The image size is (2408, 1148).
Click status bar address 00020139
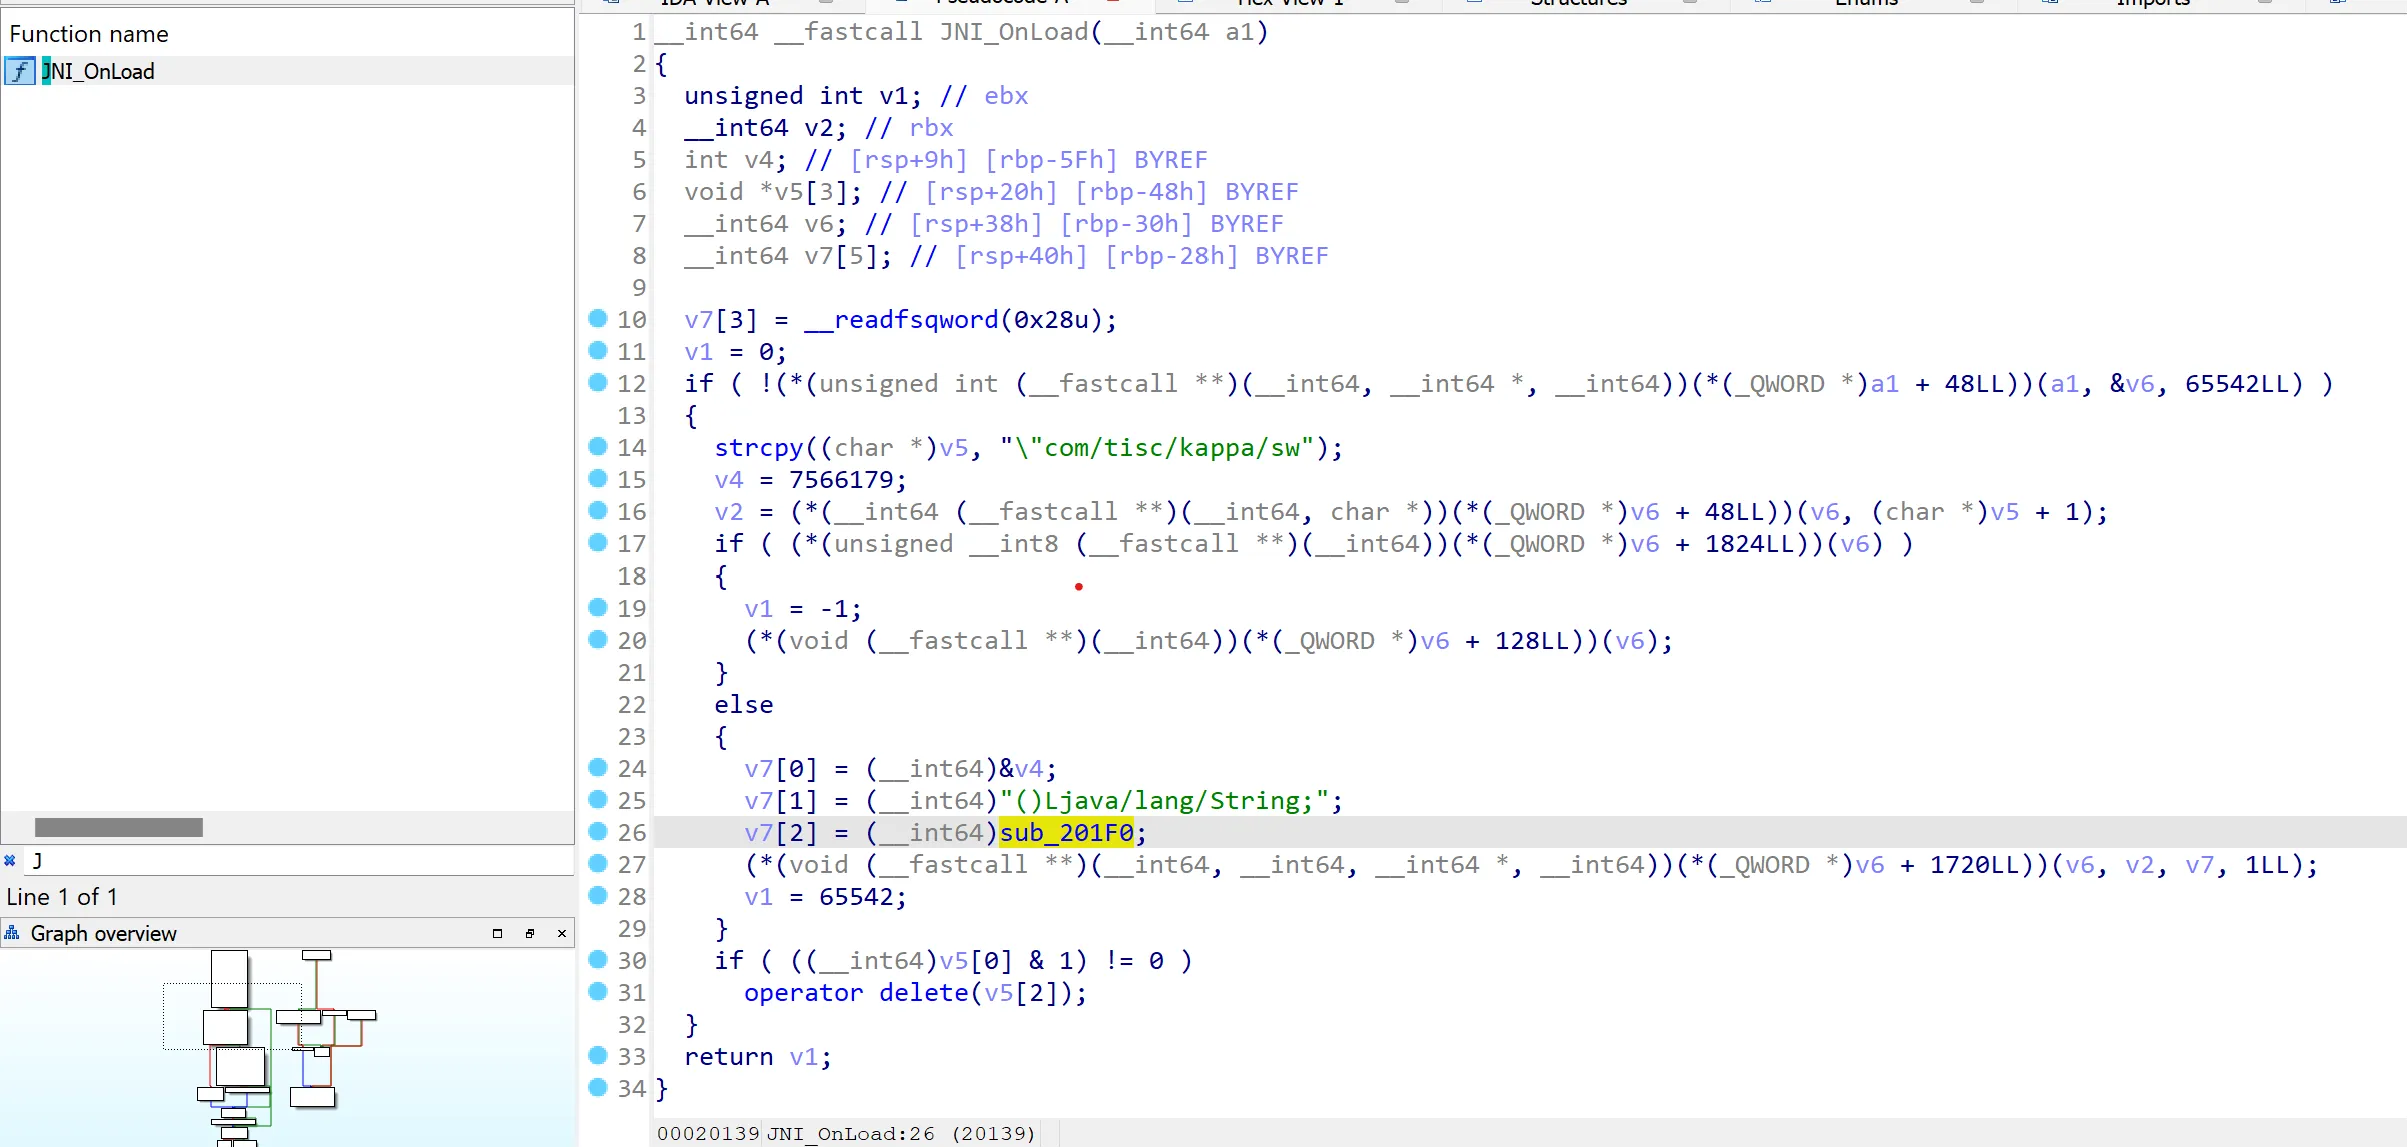[708, 1134]
